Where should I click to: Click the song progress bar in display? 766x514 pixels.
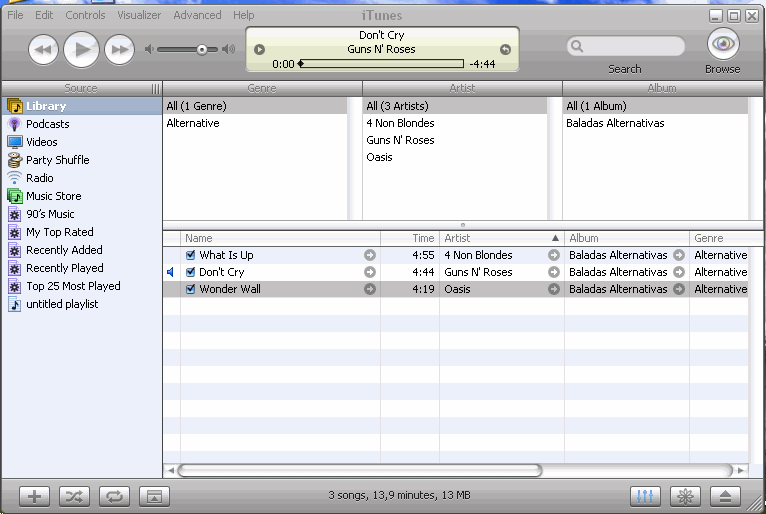click(381, 64)
